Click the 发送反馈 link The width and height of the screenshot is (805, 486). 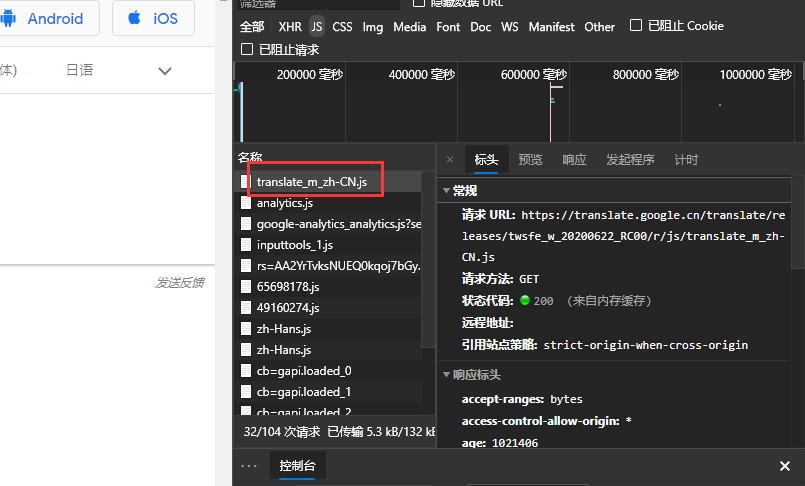tap(179, 283)
